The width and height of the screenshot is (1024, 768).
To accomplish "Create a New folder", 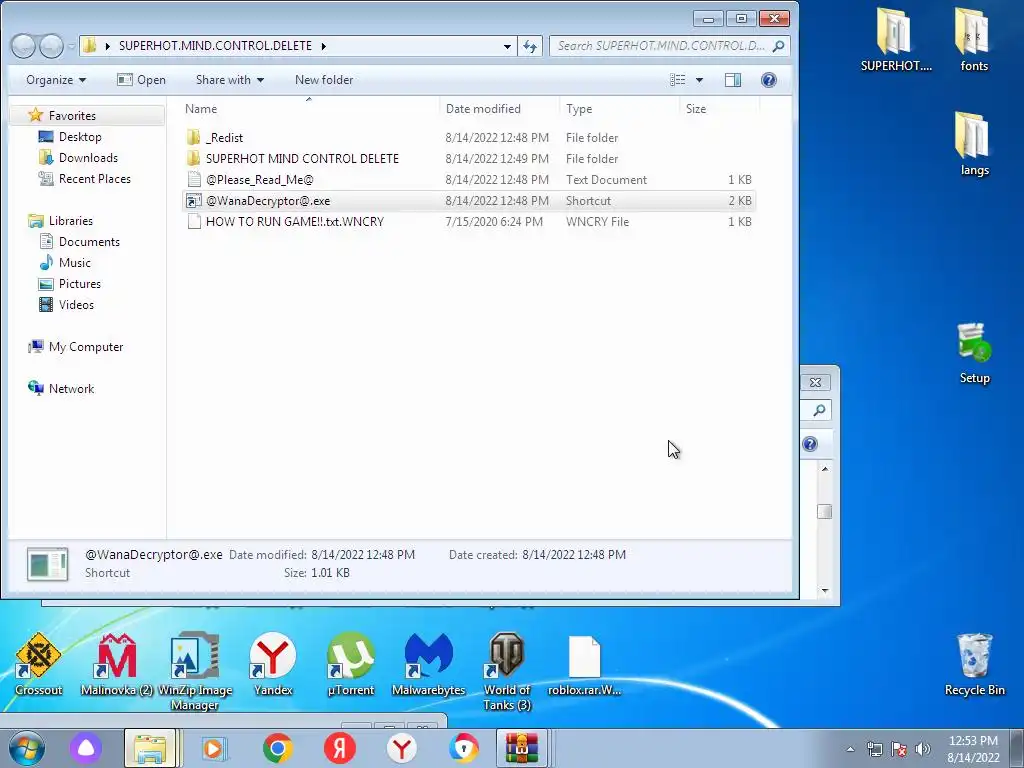I will pos(324,80).
